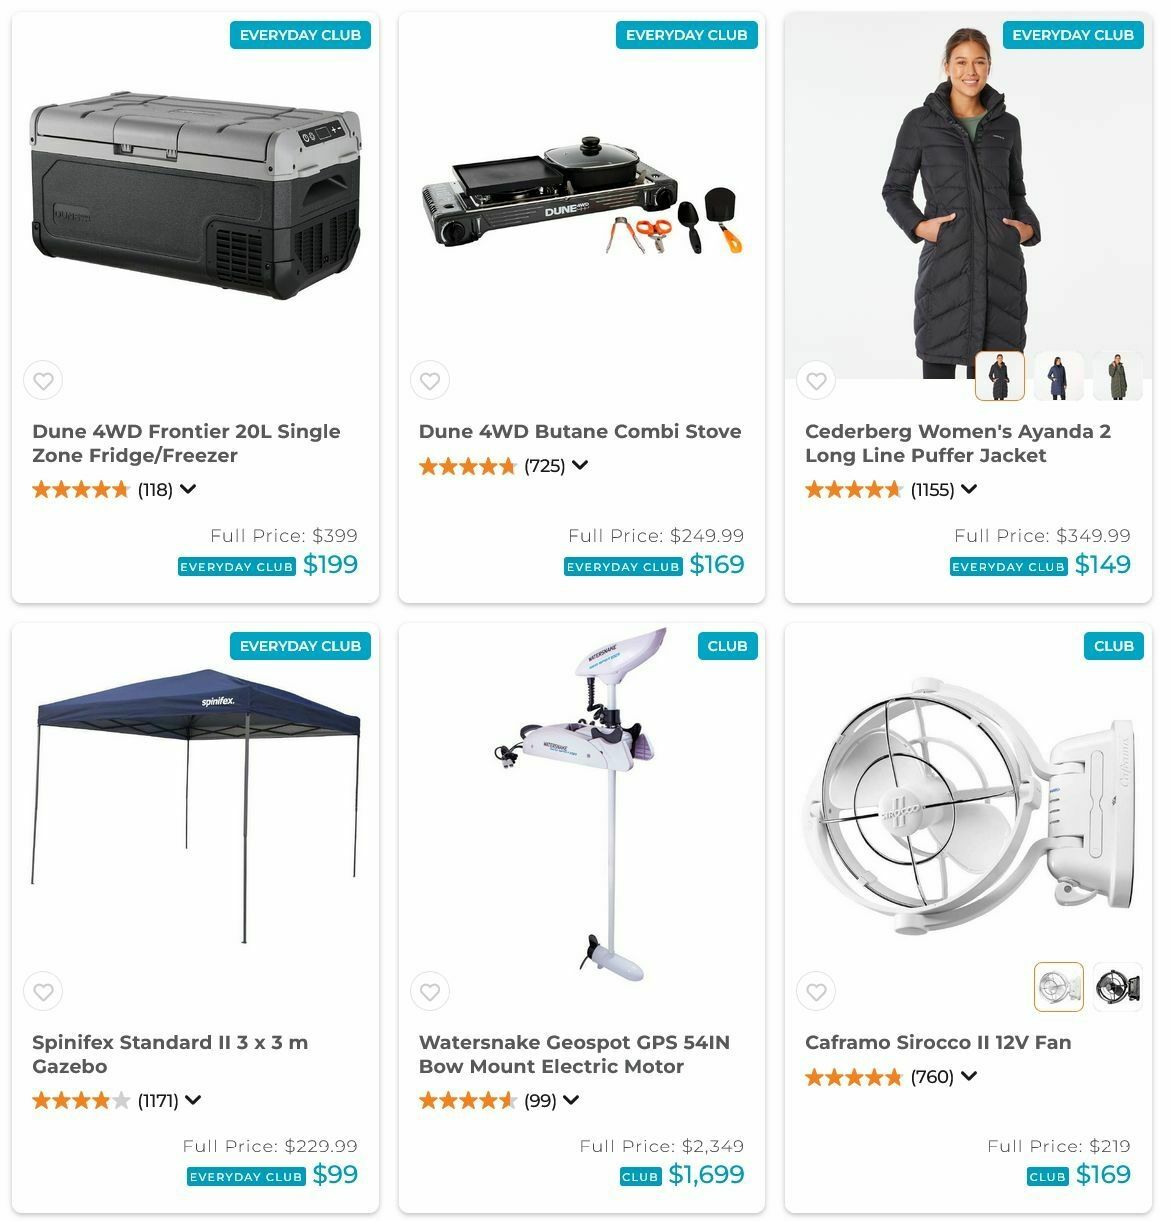Add Dune 4WD Frontier Fridge to wishlist
1171x1221 pixels.
pos(43,381)
